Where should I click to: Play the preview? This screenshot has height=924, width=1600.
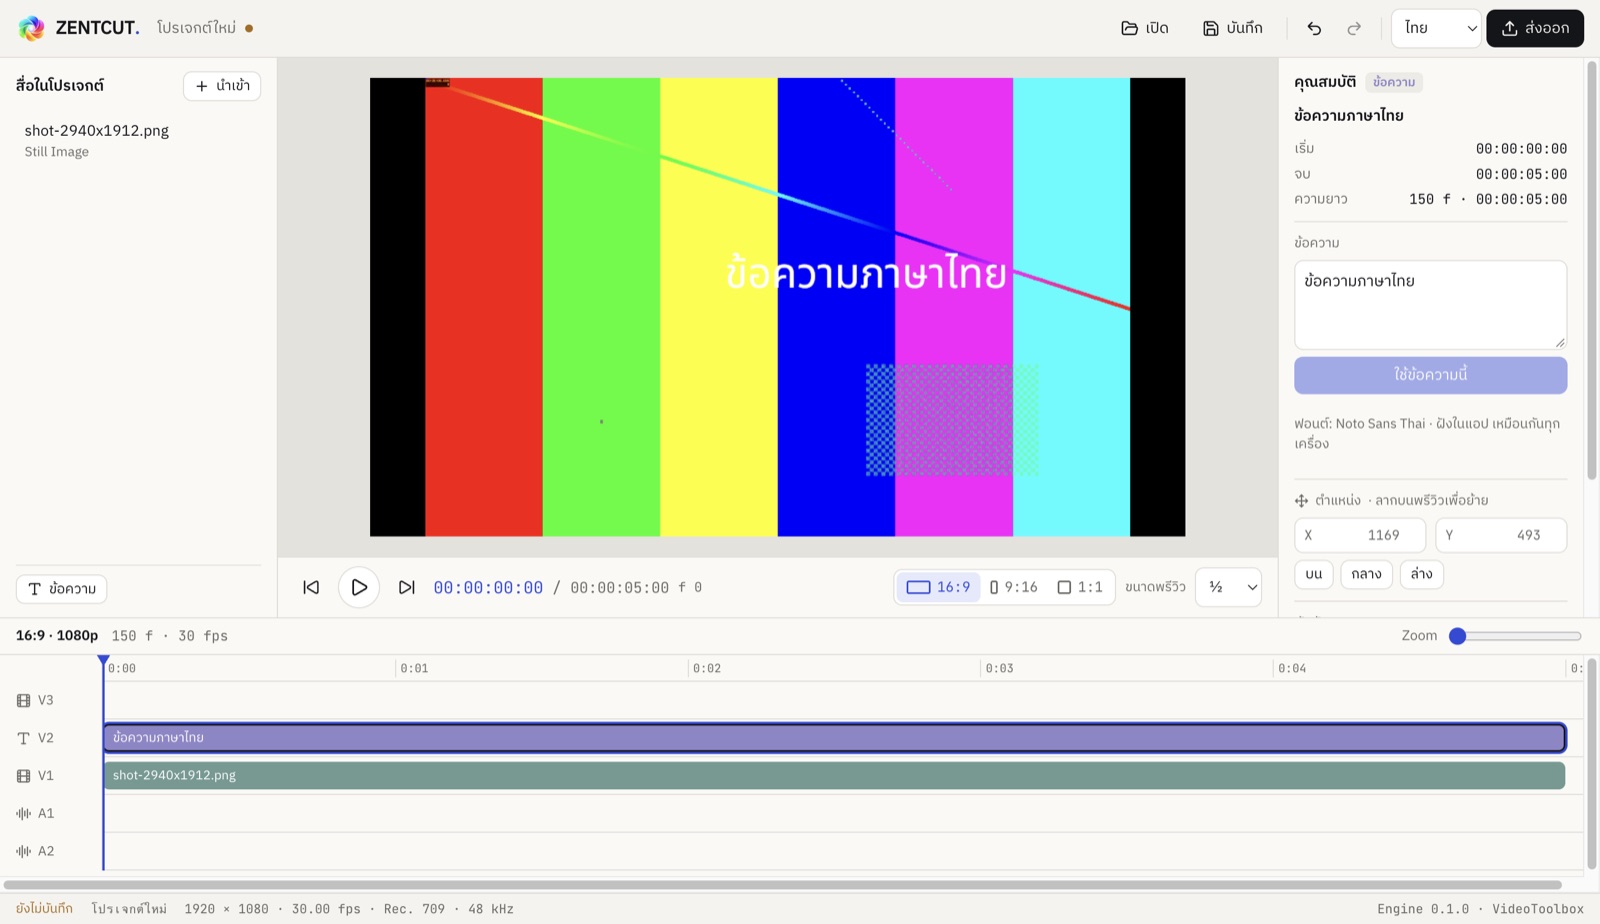tap(359, 587)
